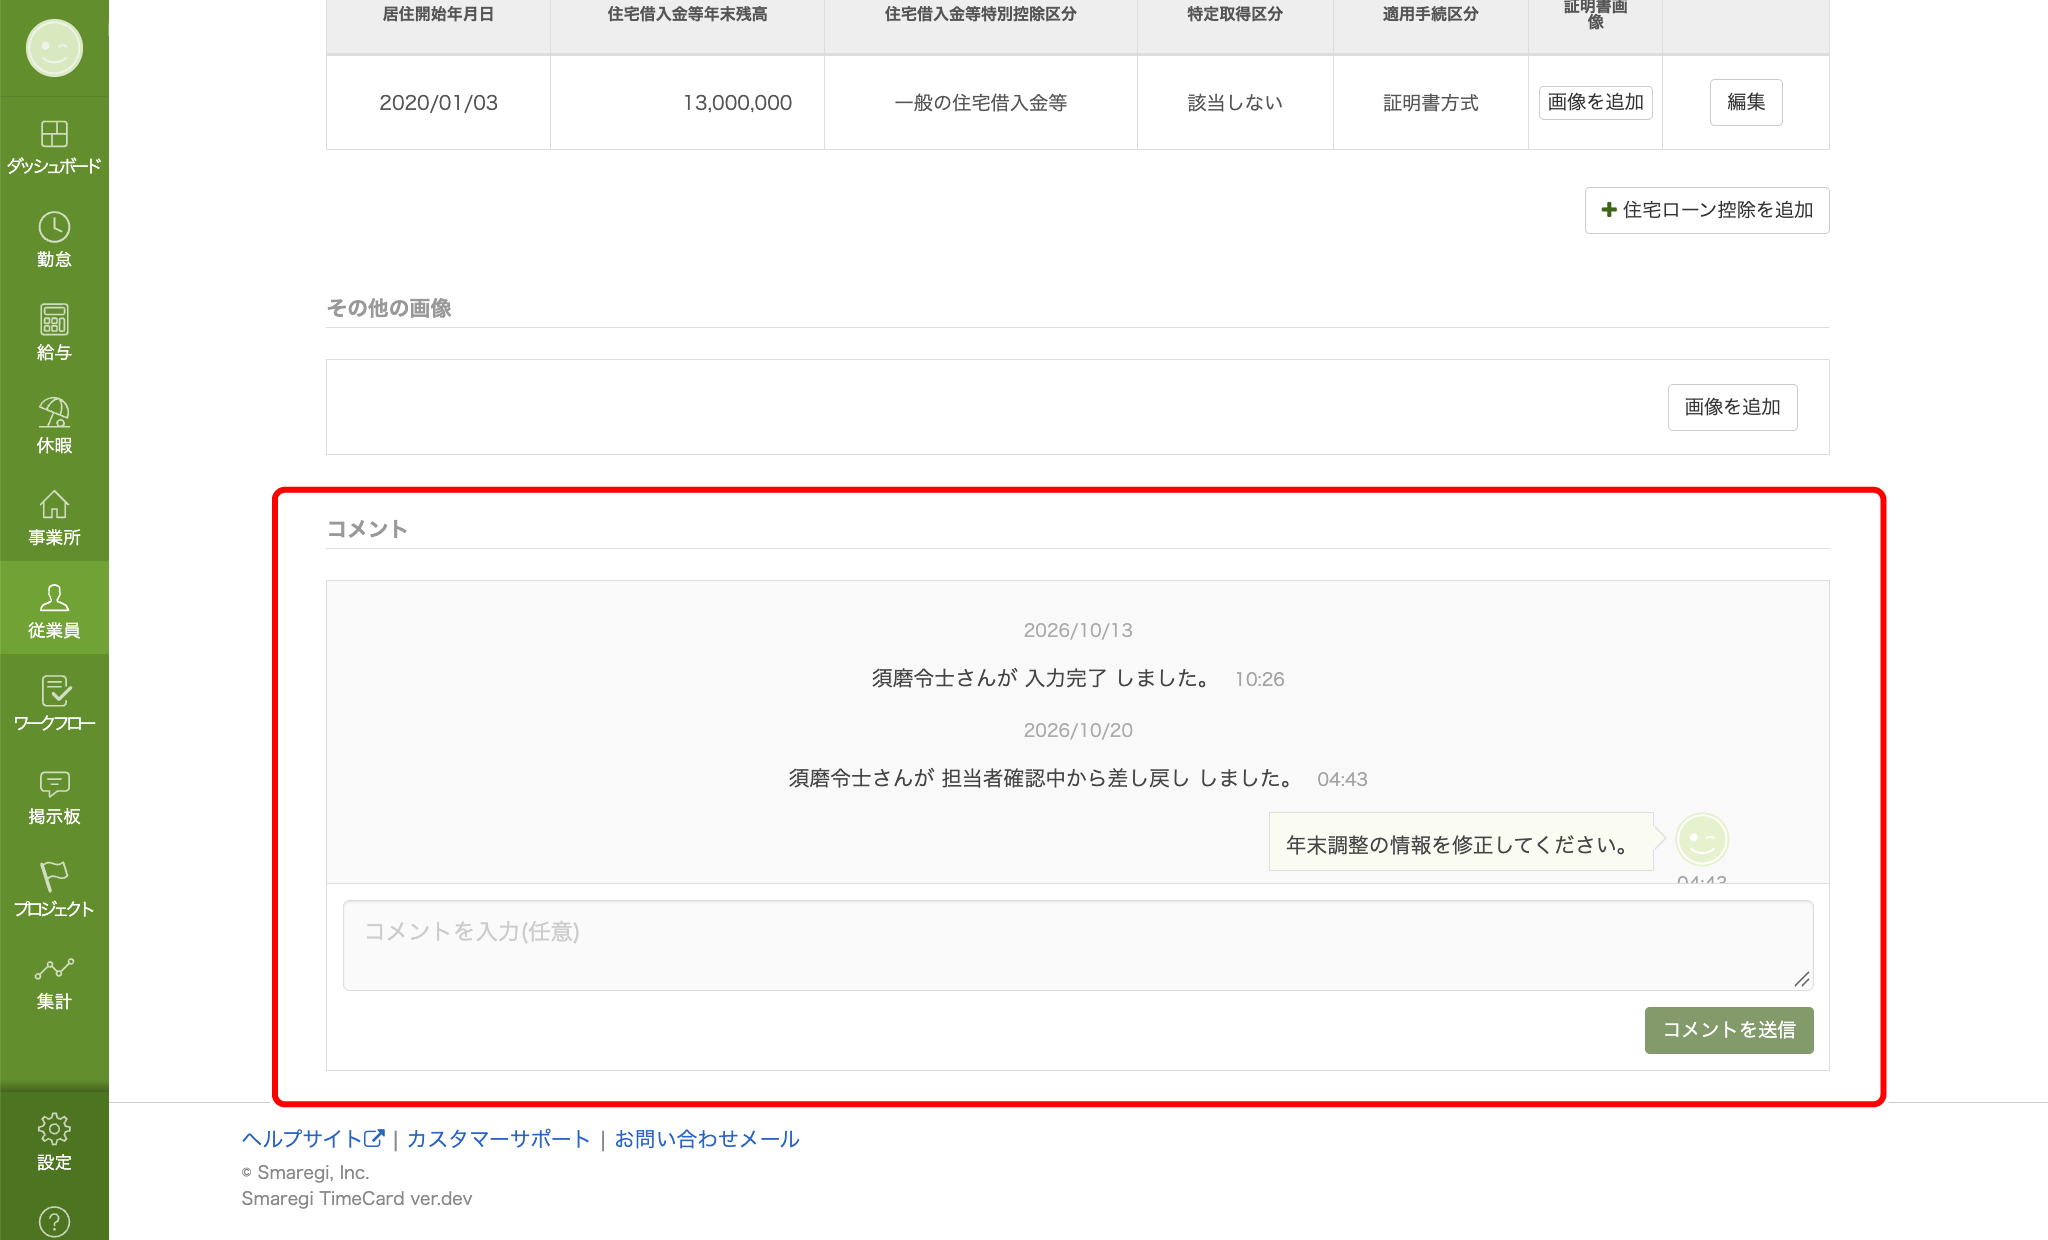Screen dimensions: 2048x1240
Task: Click the comment textarea resize handle
Action: coord(1801,979)
